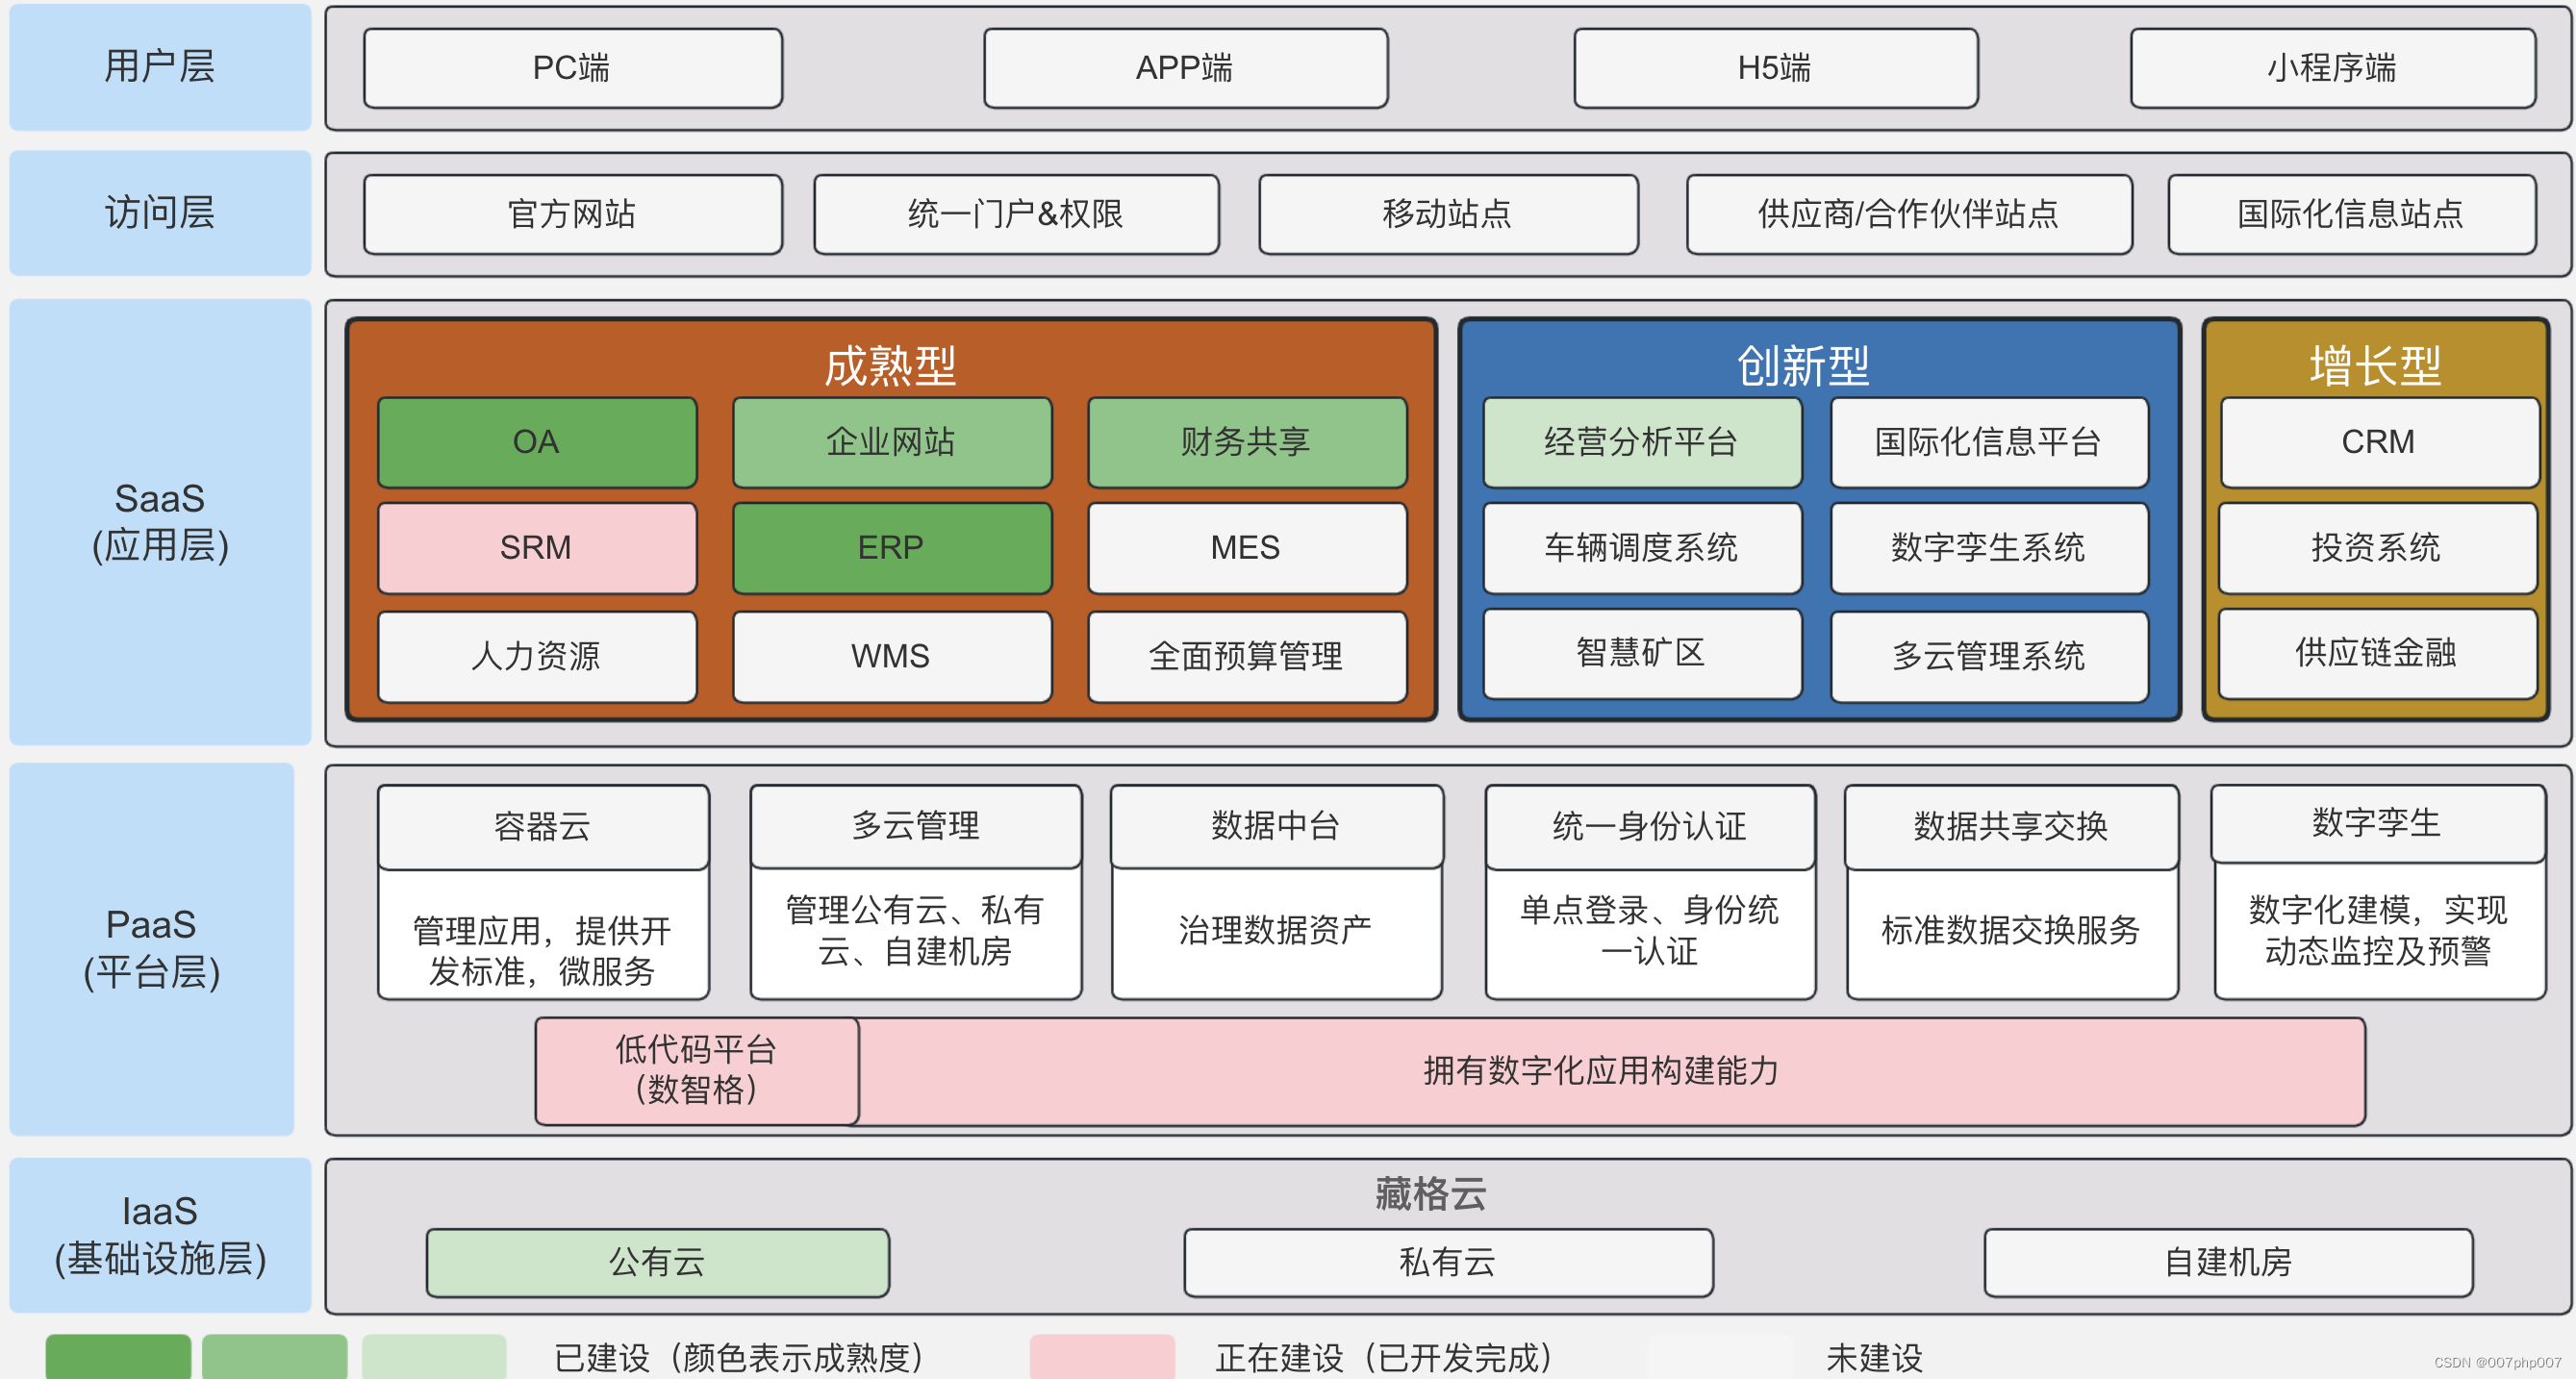
Task: Select the WMS box
Action: (x=892, y=657)
